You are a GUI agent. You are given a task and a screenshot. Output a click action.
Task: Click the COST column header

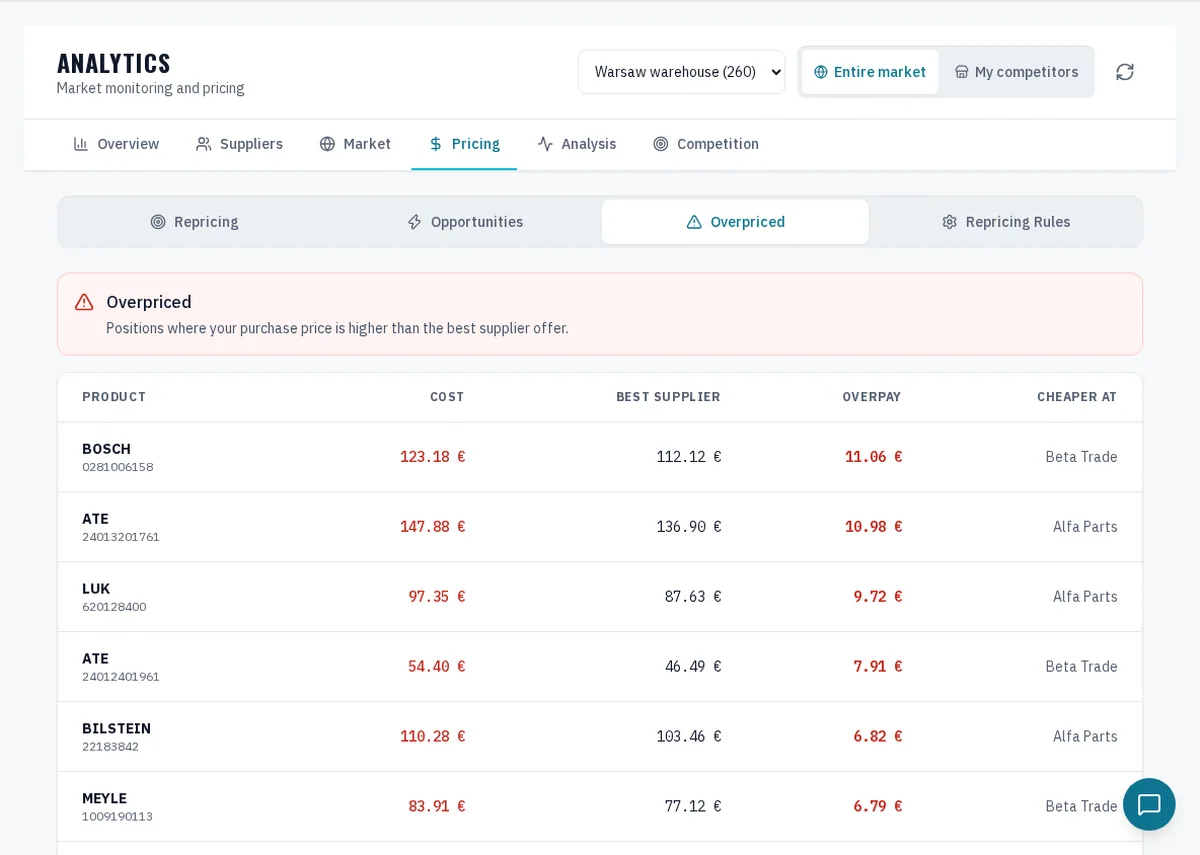point(447,397)
